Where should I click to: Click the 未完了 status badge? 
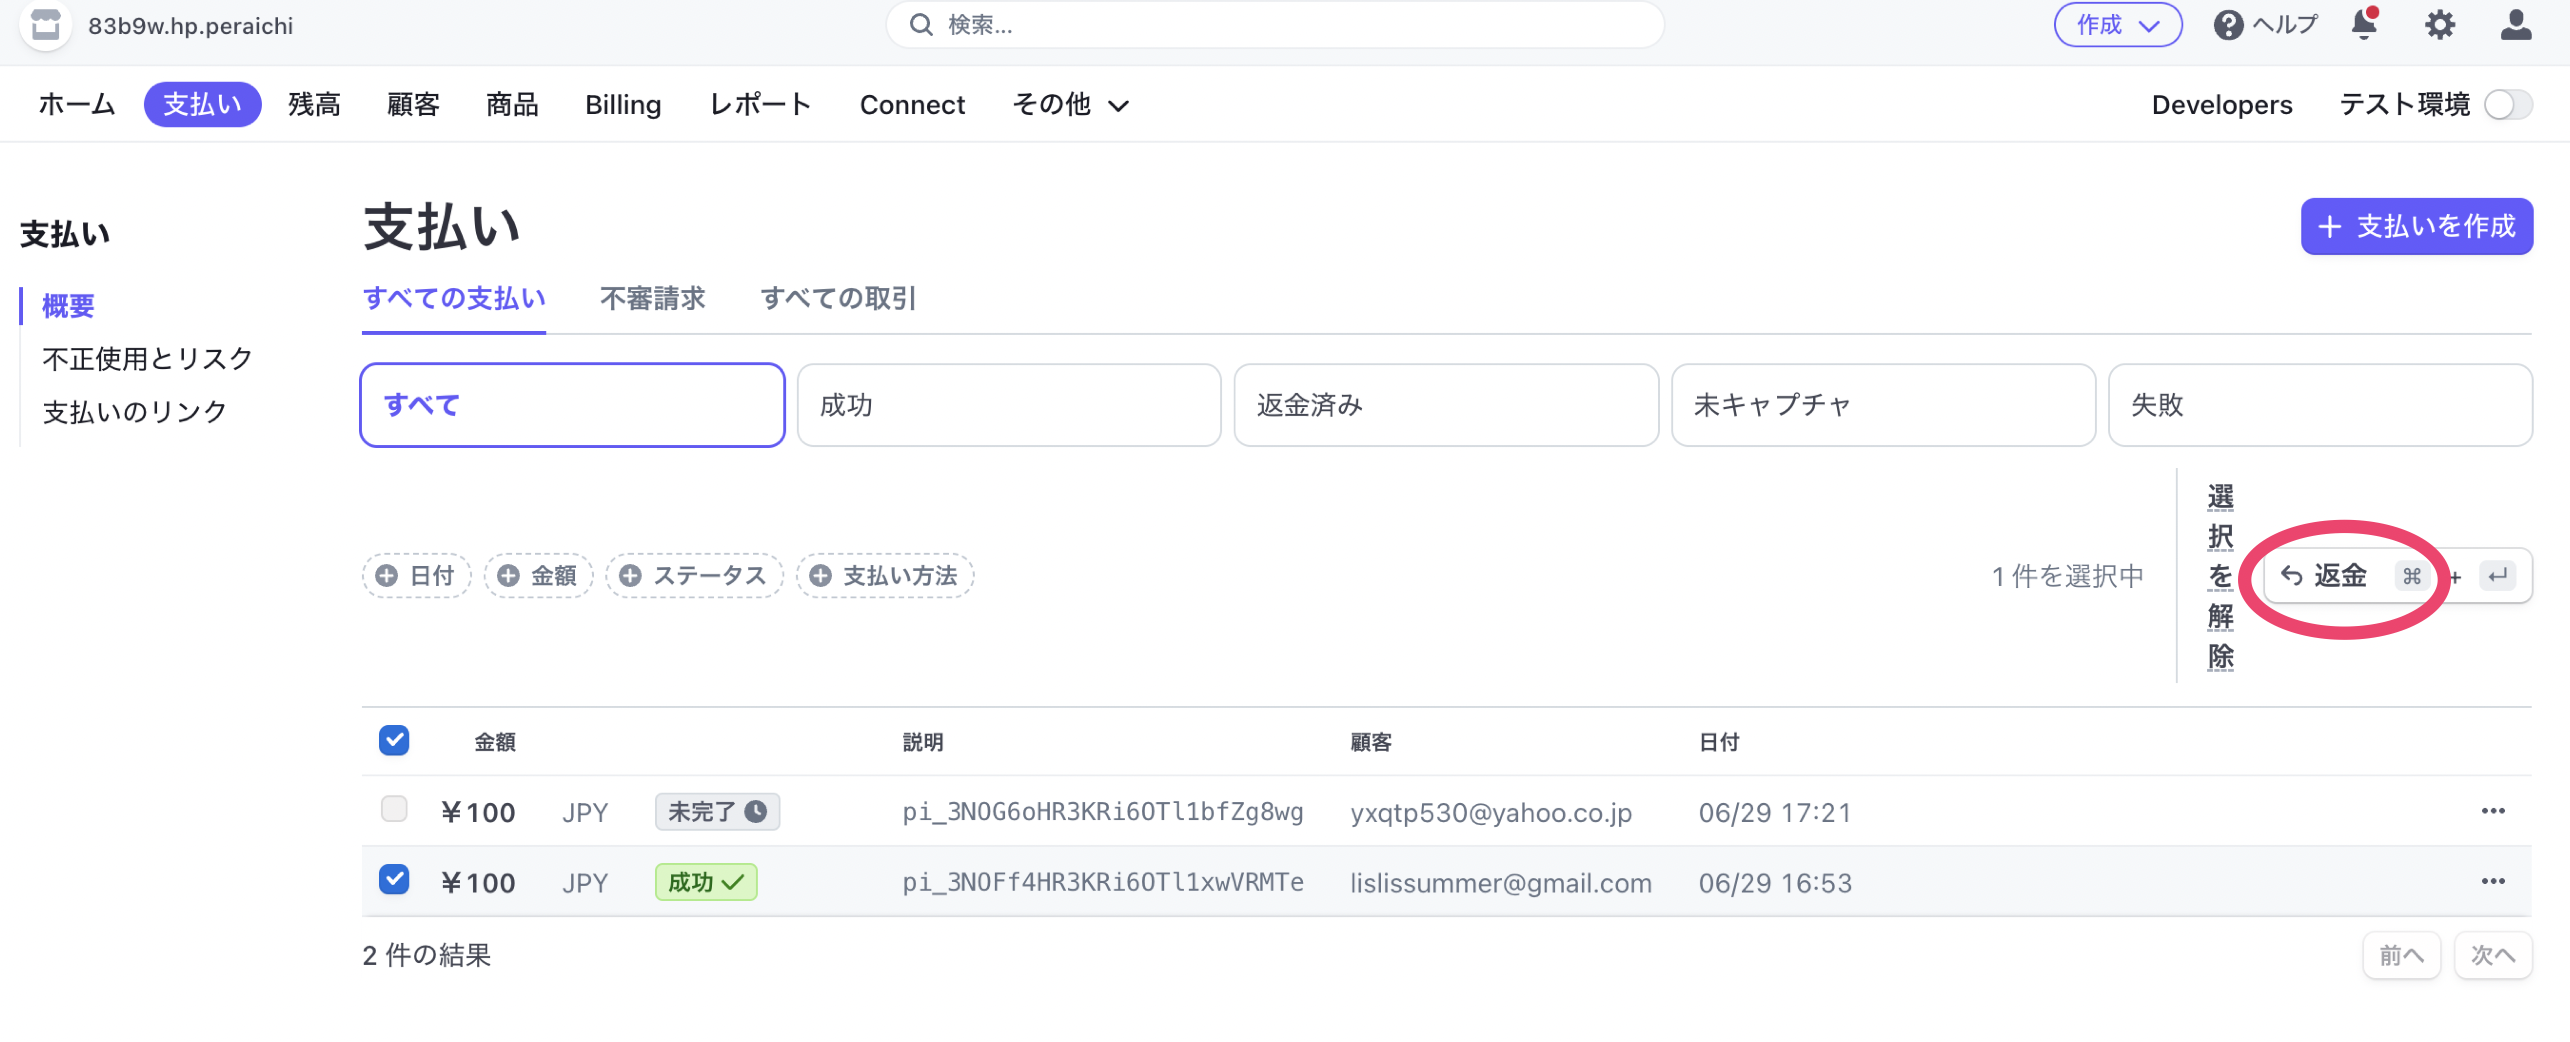point(717,811)
